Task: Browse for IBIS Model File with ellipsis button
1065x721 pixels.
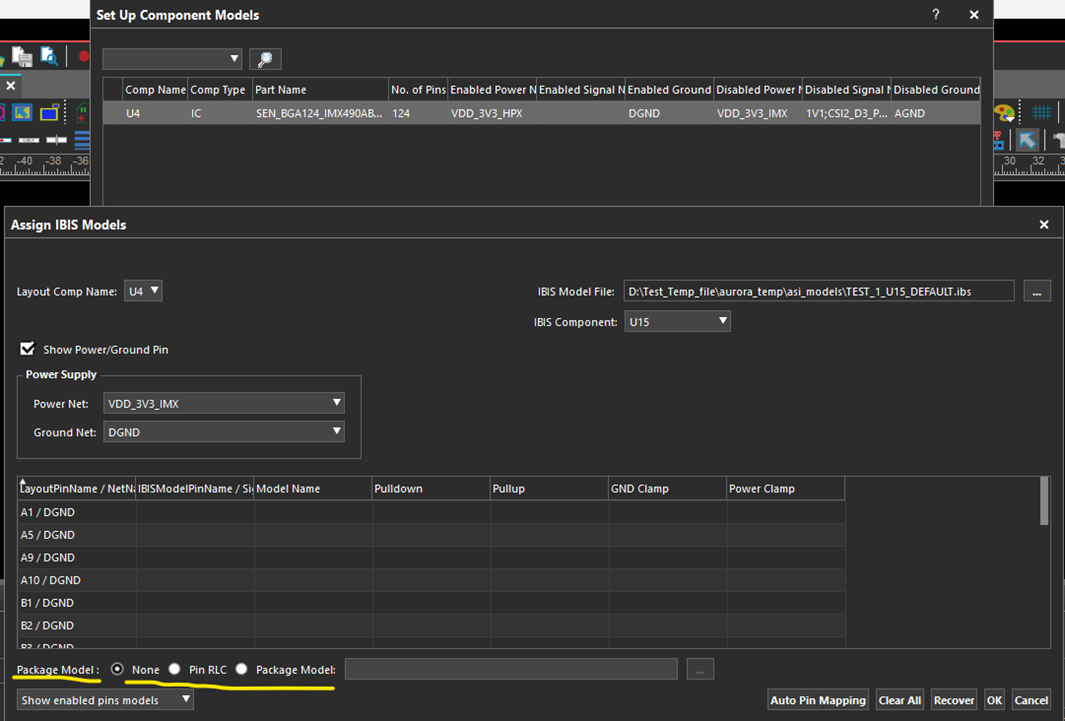Action: [1036, 291]
